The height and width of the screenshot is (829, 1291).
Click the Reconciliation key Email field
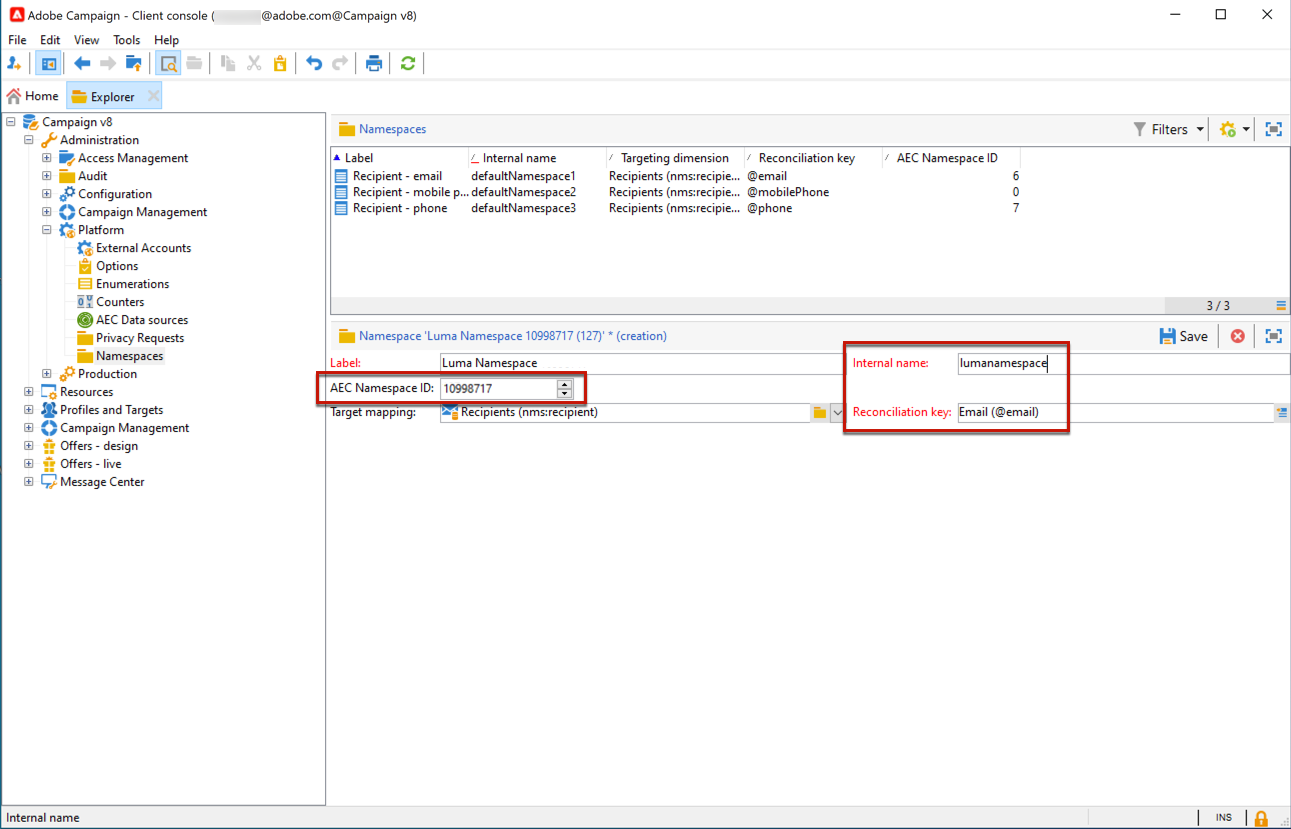point(1115,412)
